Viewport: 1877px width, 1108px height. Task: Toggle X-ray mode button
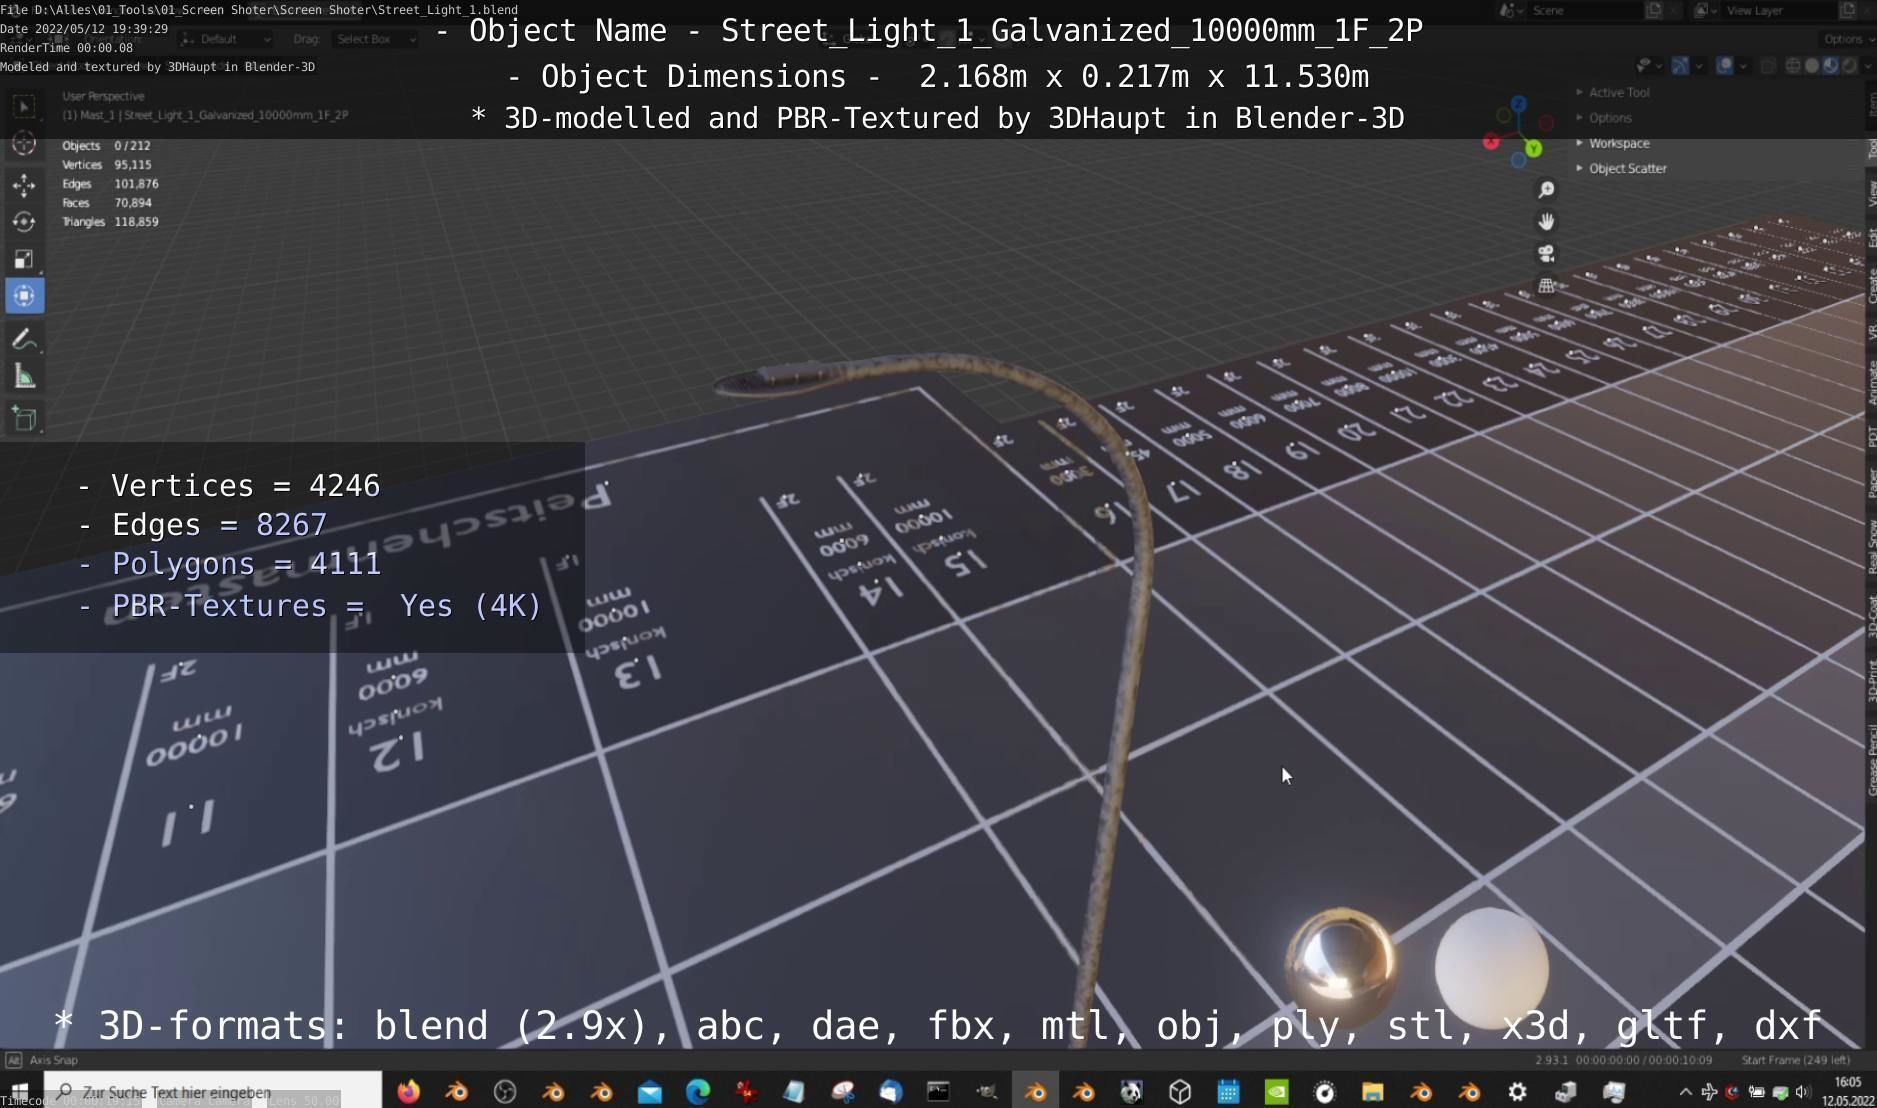[x=1768, y=66]
